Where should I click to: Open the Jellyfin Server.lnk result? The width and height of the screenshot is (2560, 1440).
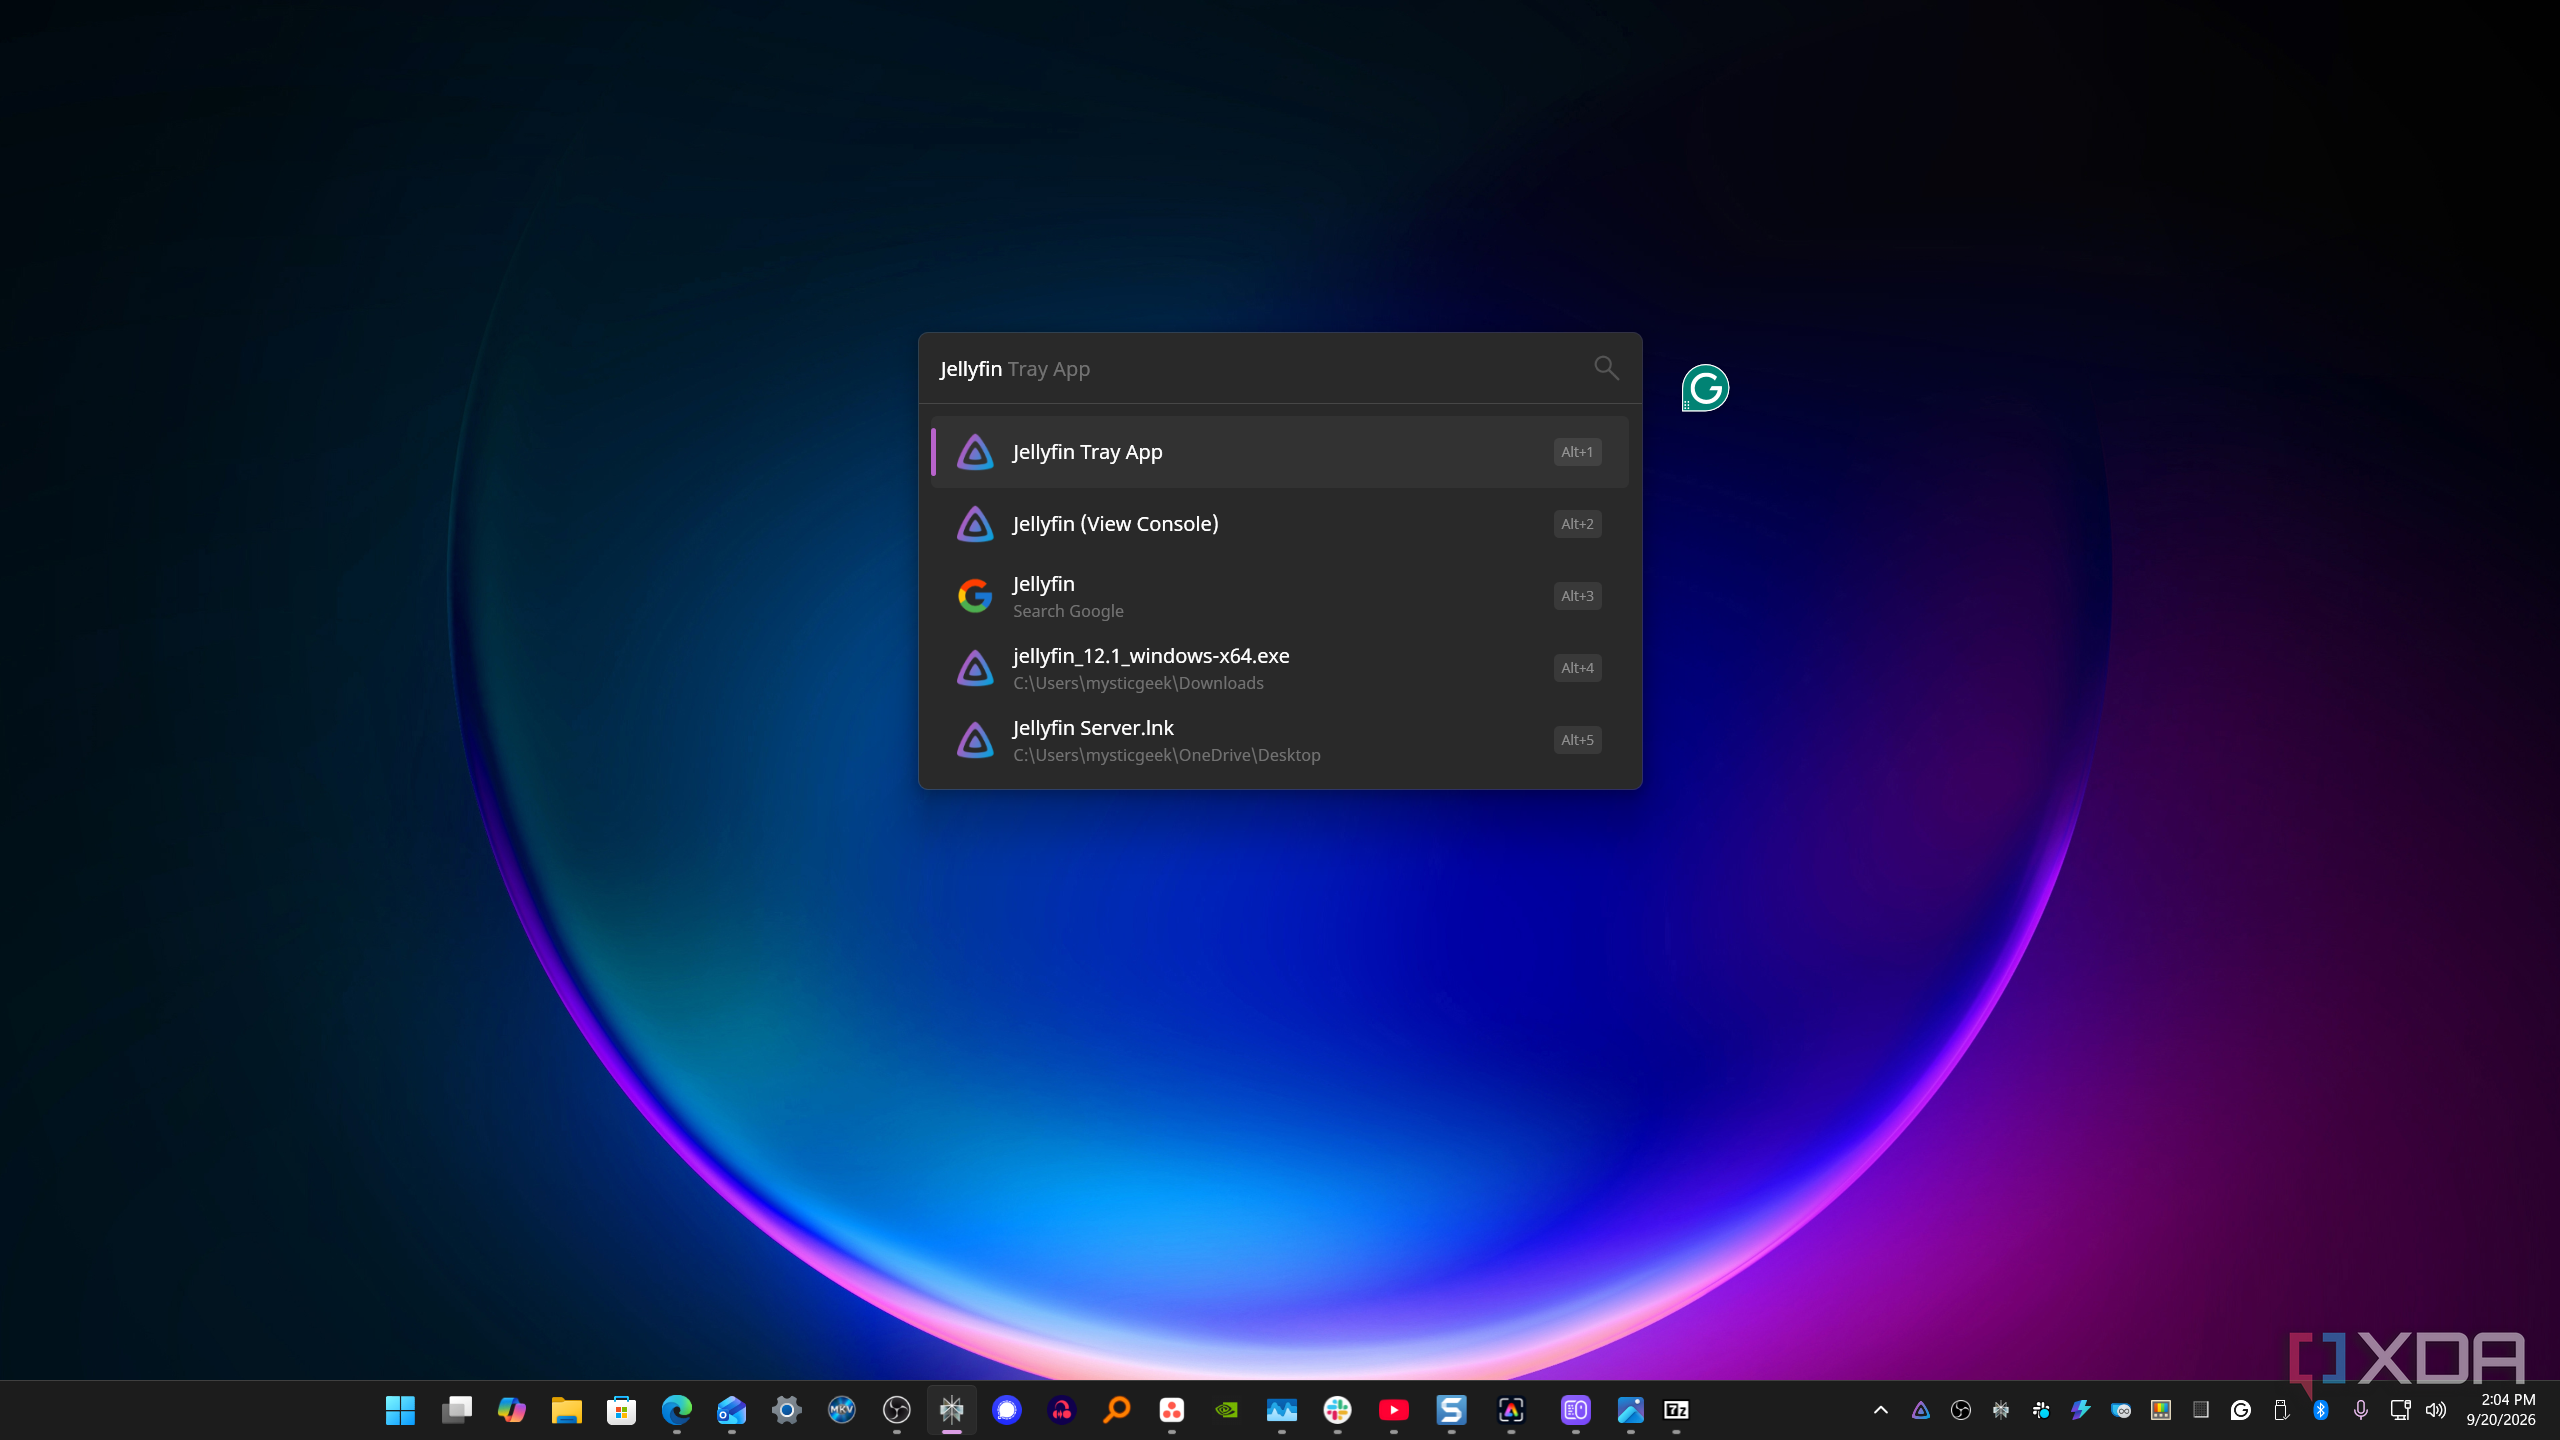coord(1280,740)
